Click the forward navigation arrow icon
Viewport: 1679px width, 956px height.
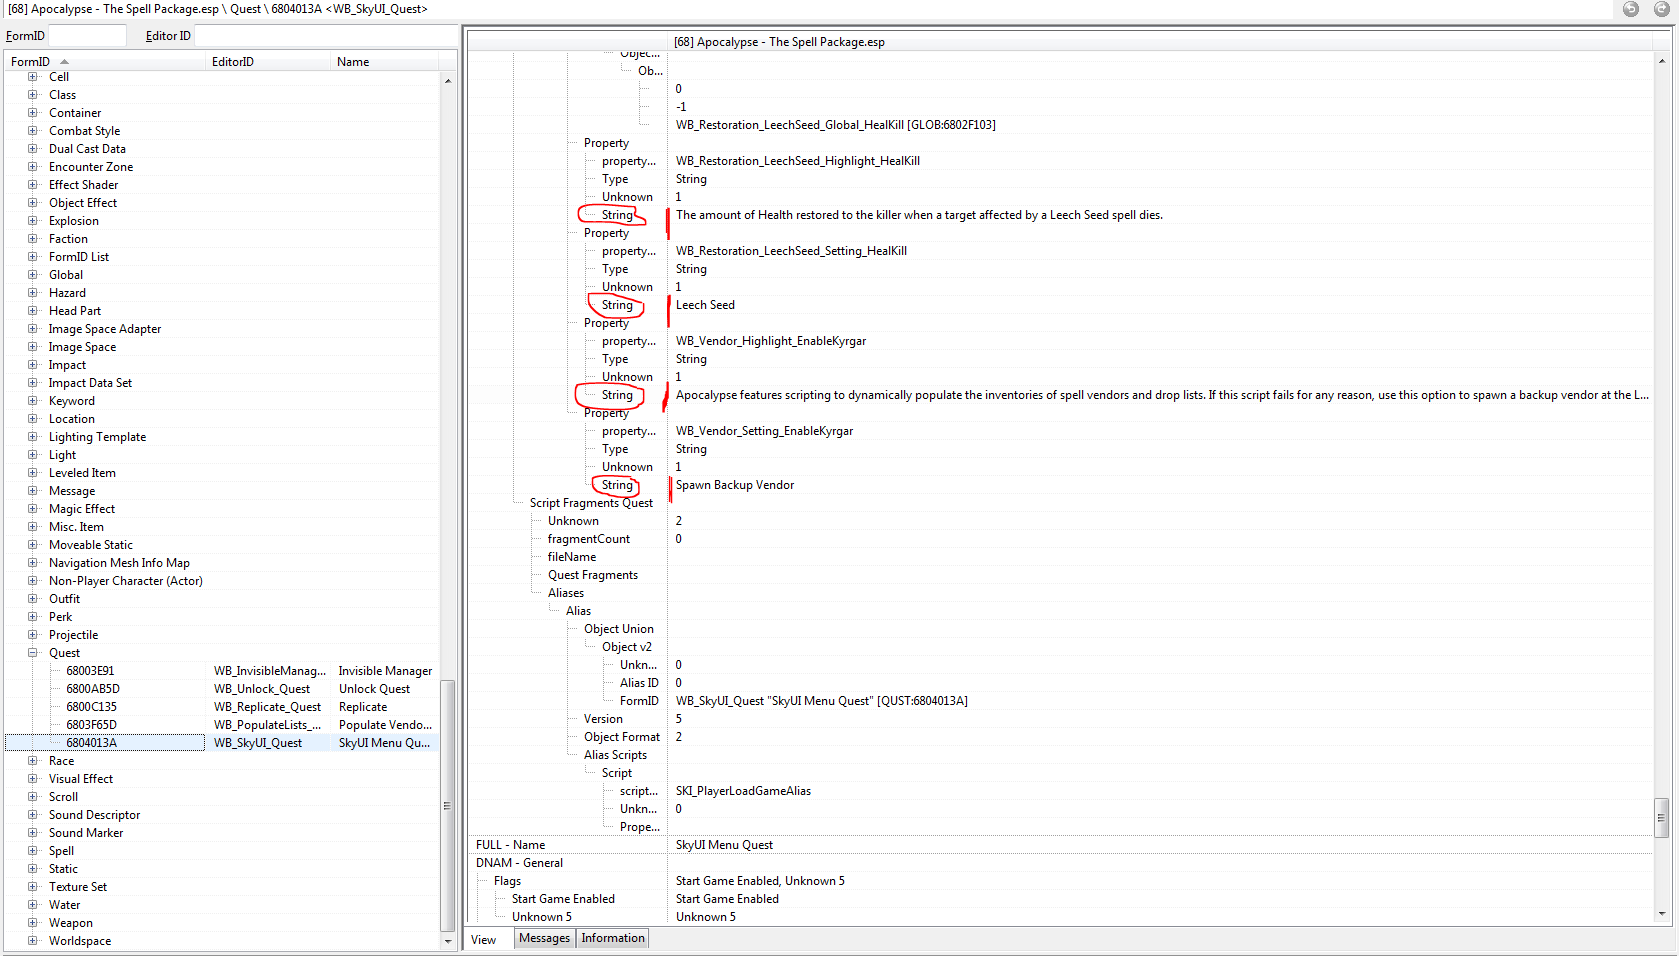pyautogui.click(x=1661, y=9)
